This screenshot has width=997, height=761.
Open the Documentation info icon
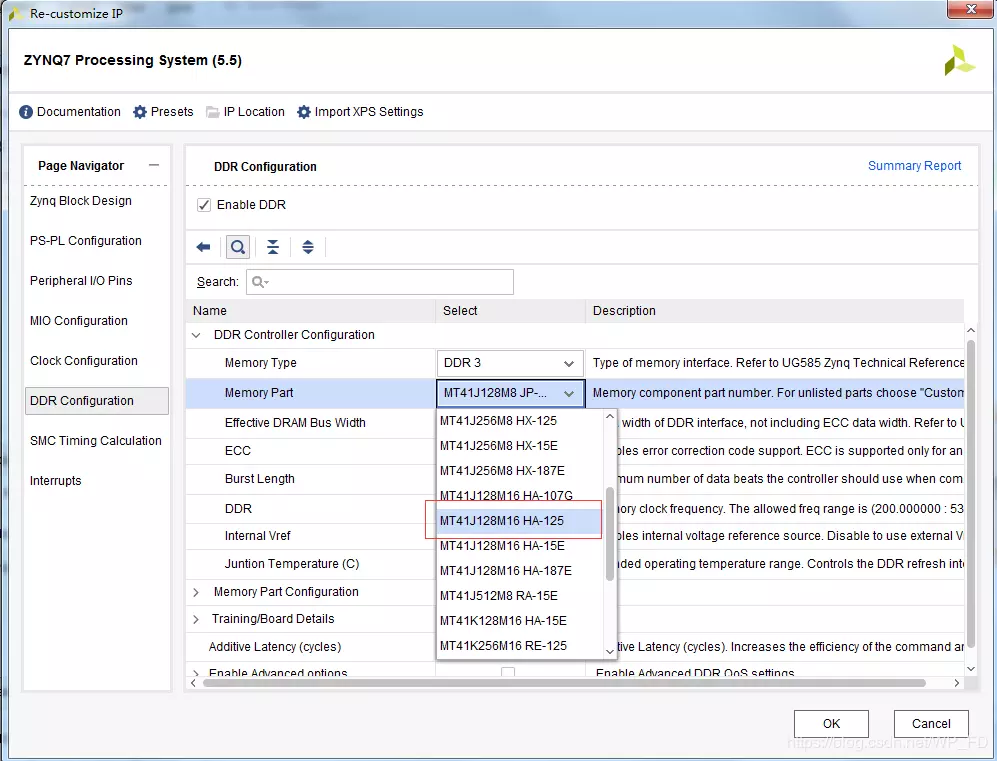point(25,112)
